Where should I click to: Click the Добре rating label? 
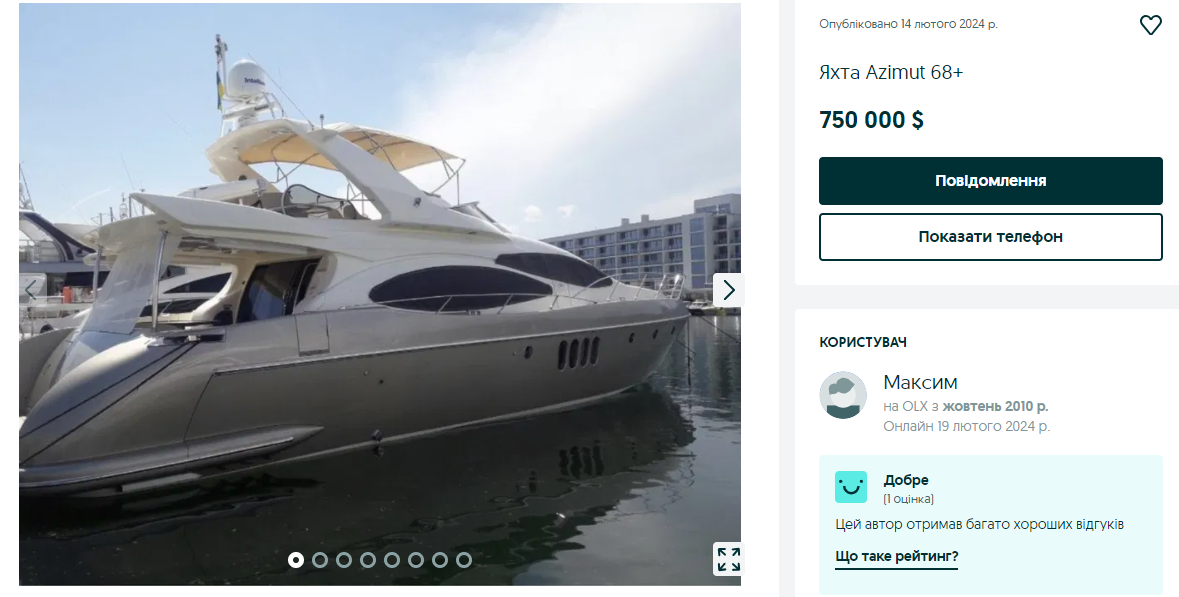[x=906, y=480]
